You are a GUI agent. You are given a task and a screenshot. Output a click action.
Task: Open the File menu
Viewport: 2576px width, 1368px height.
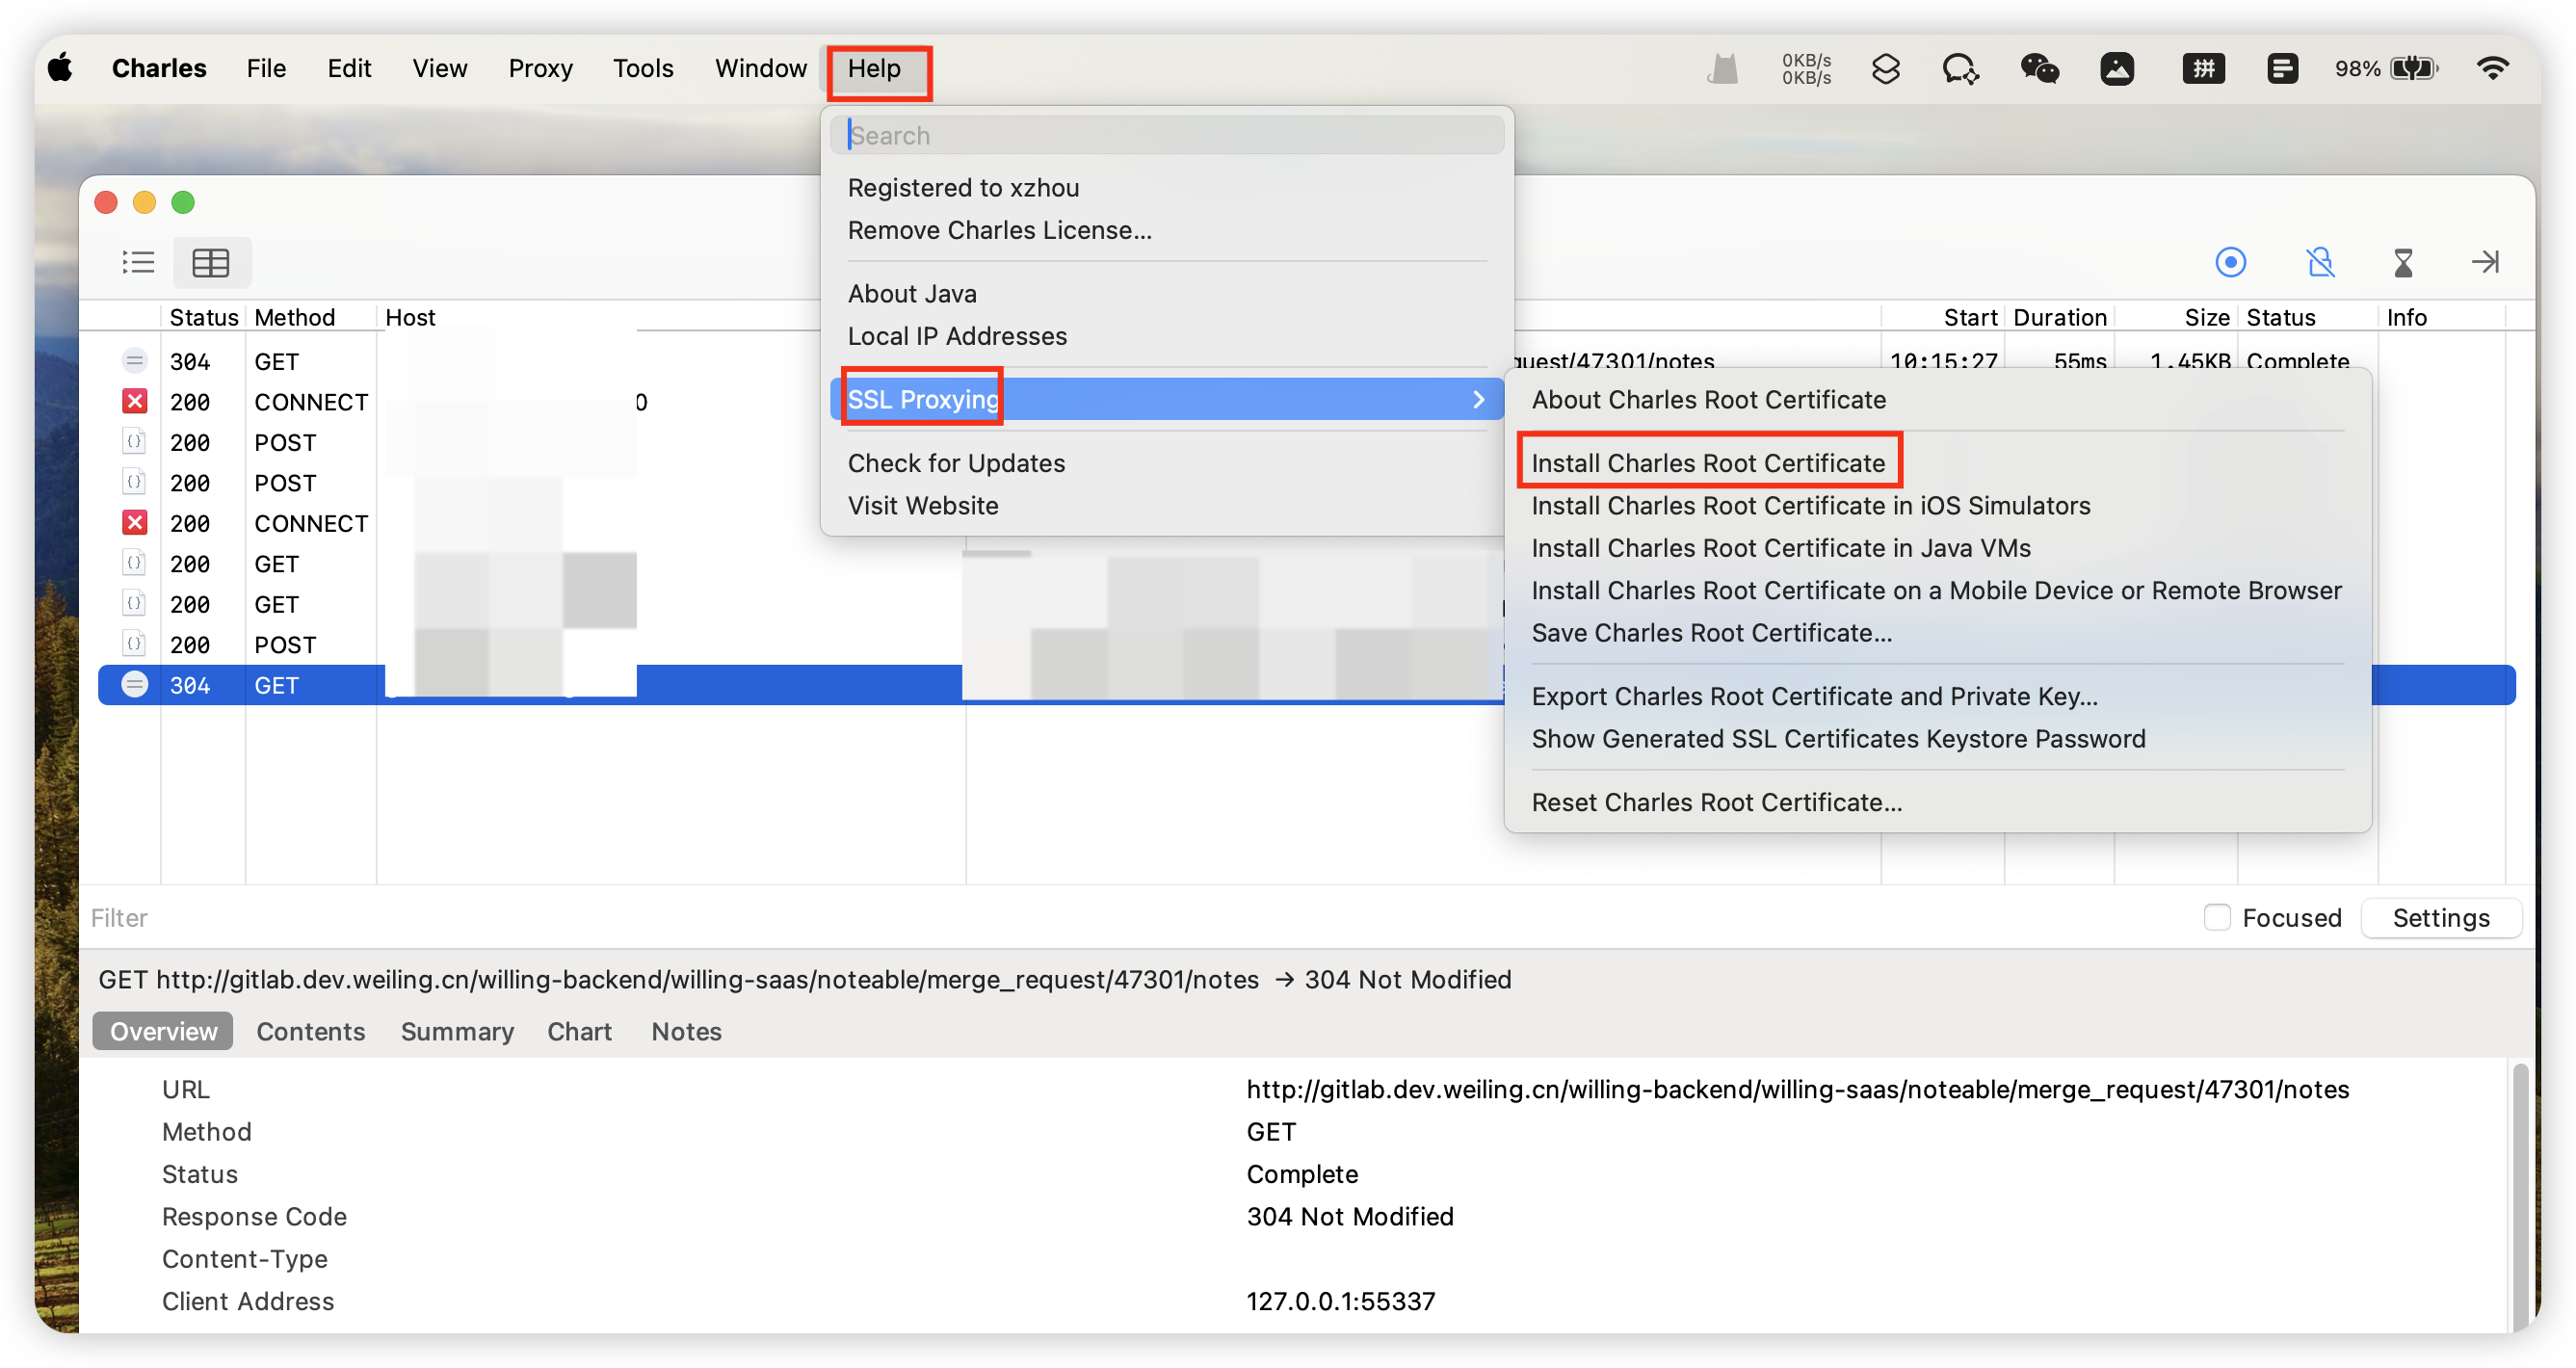point(266,68)
